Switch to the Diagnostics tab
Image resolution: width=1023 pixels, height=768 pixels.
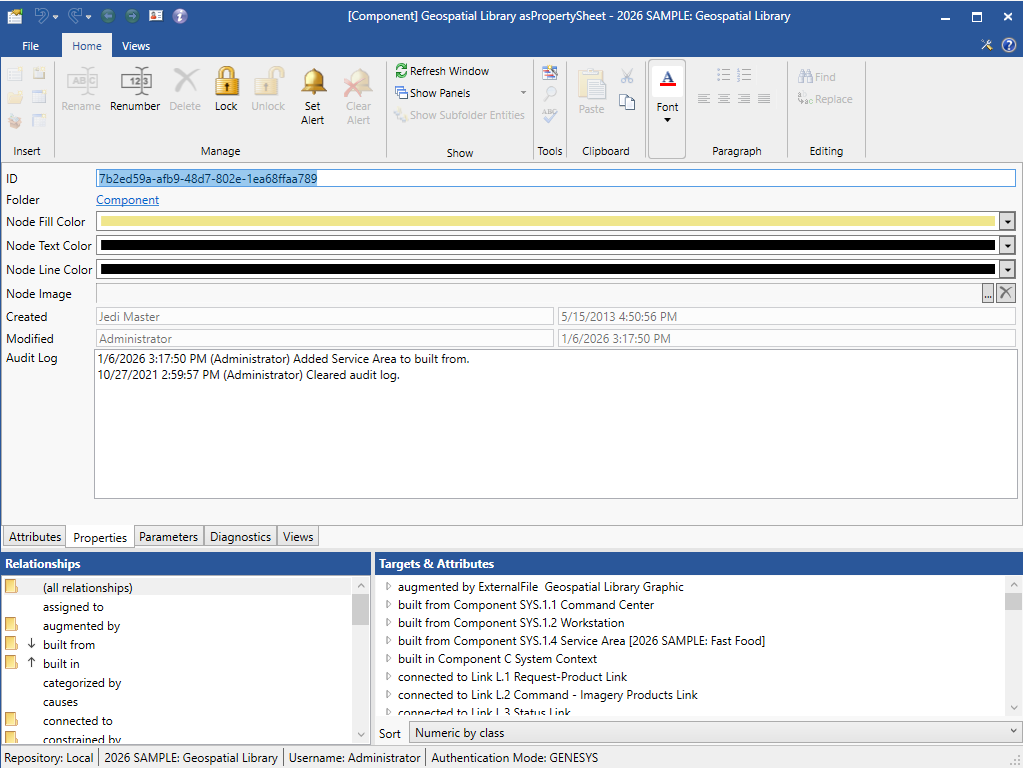[x=240, y=537]
